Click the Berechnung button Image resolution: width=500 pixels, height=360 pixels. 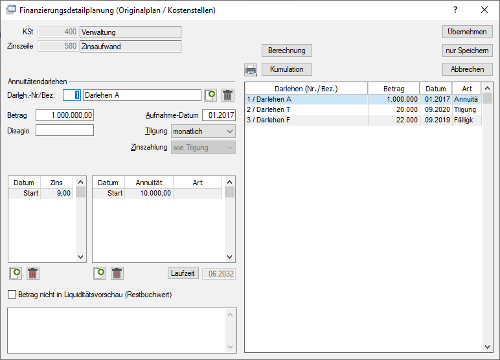pos(287,51)
